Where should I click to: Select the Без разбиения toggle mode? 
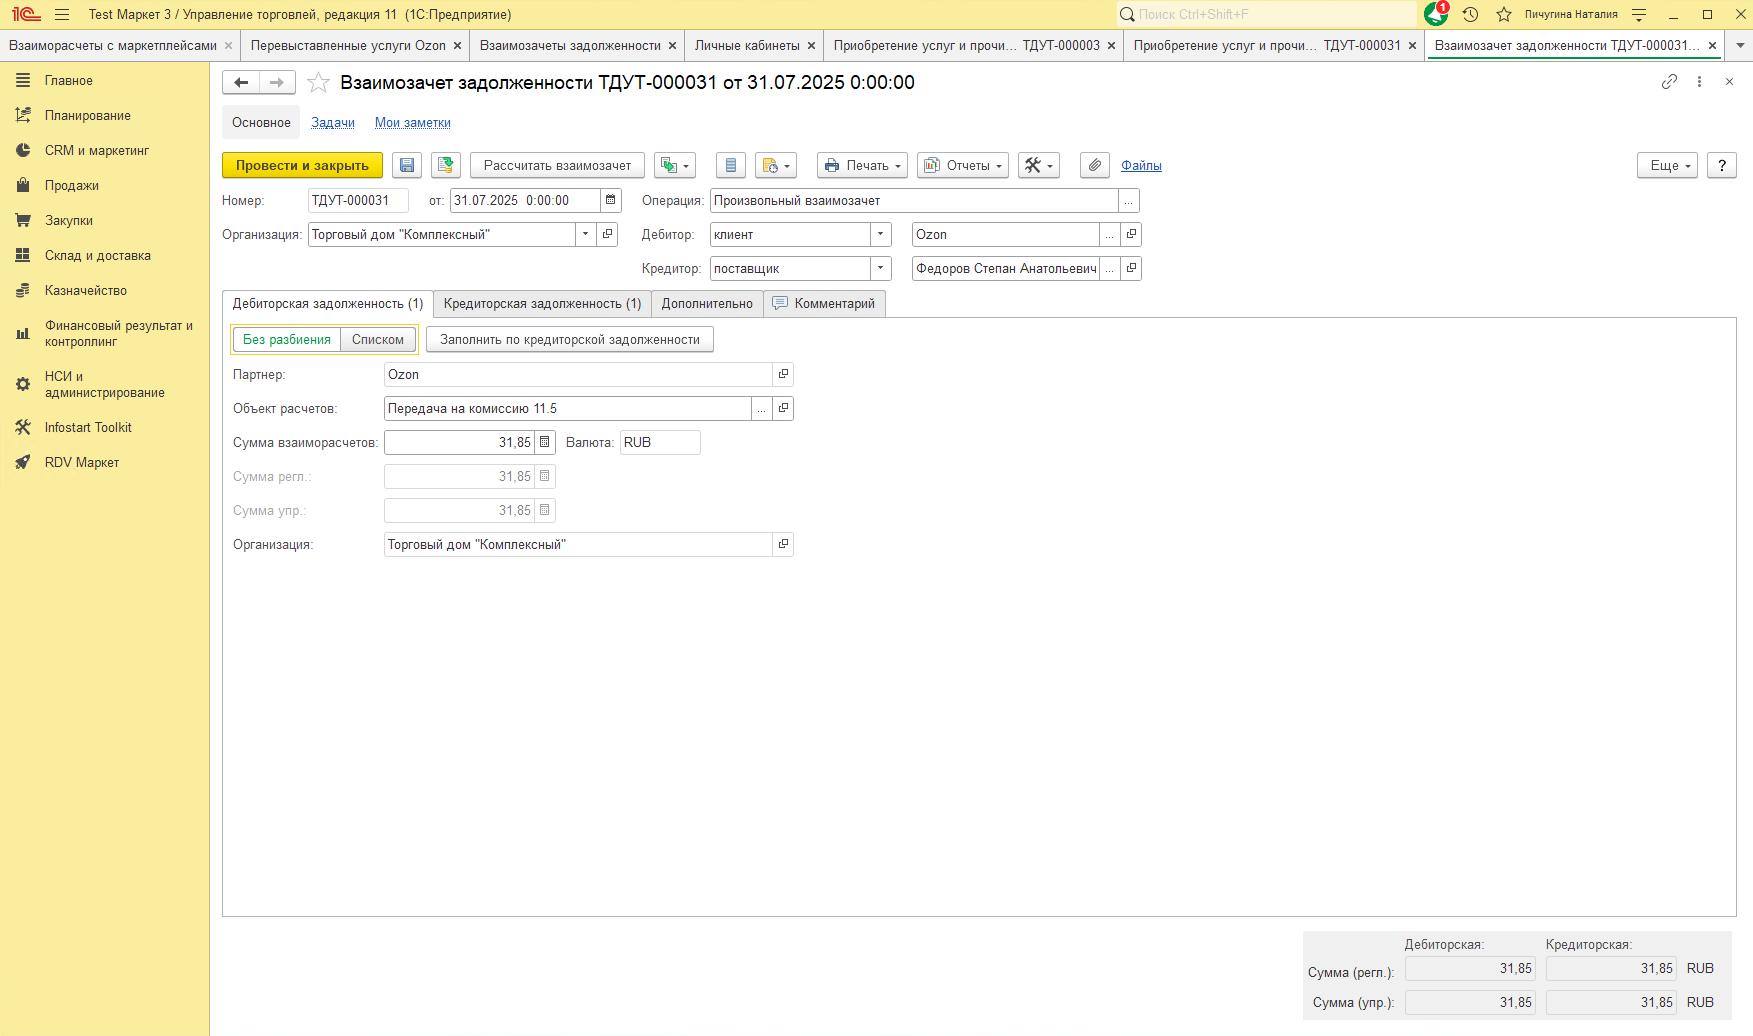[x=287, y=340]
